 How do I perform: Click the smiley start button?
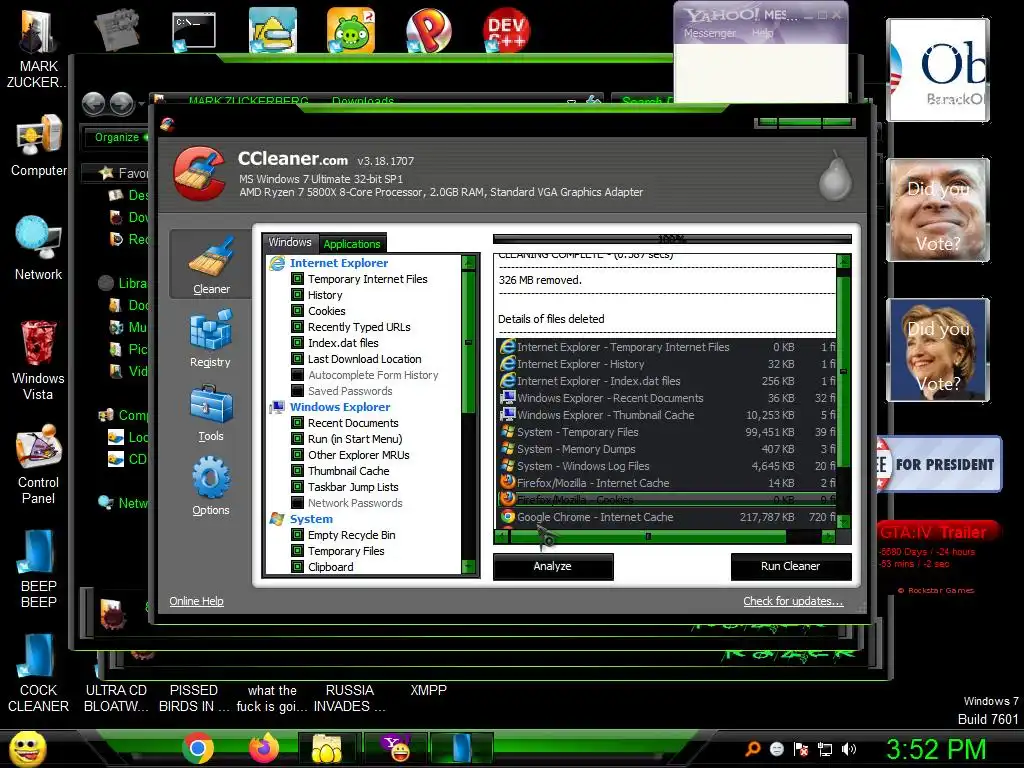(x=27, y=748)
